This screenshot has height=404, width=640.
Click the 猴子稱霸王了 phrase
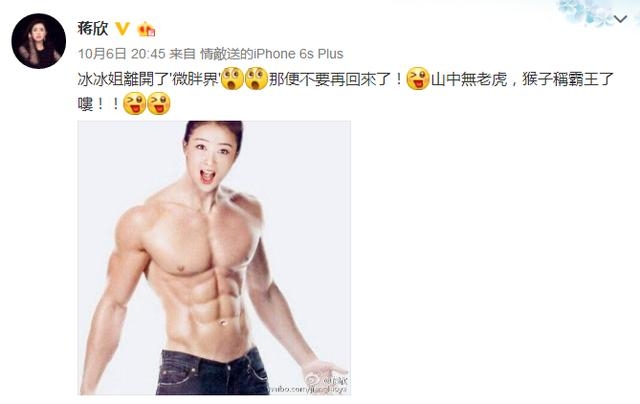[568, 79]
